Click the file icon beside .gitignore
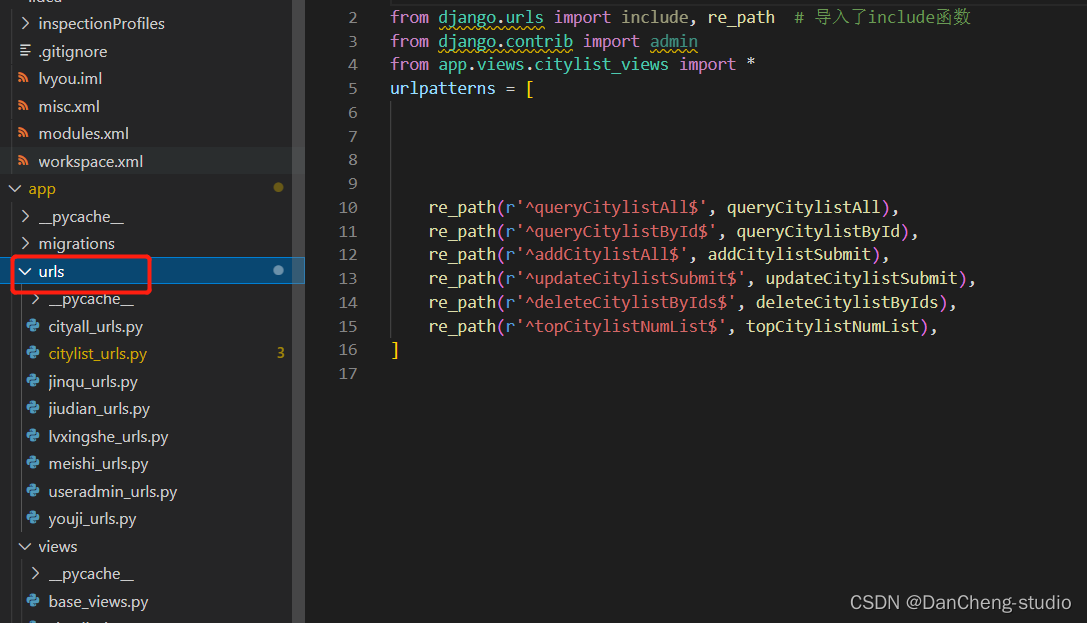 [23, 52]
